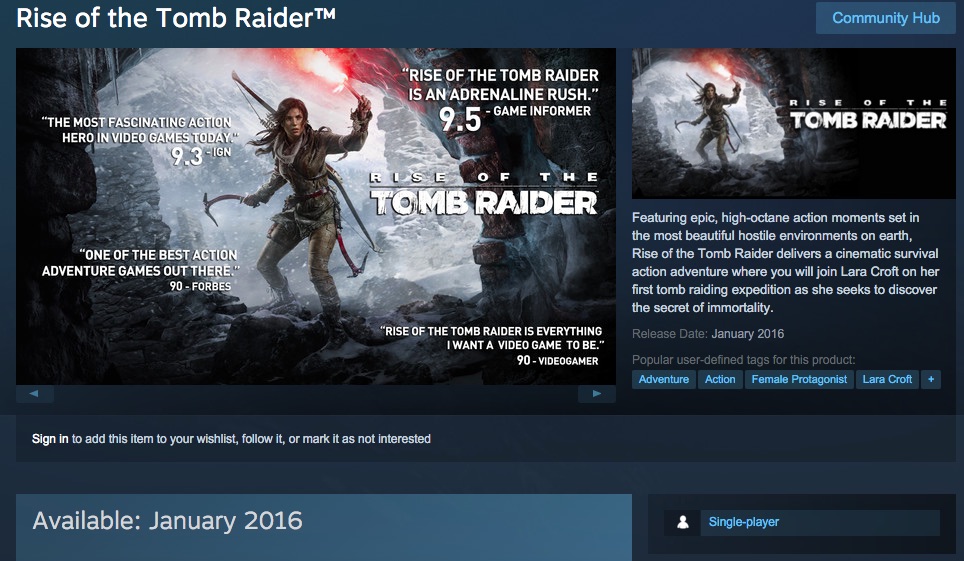964x561 pixels.
Task: Open the Single-player category link
Action: pyautogui.click(x=743, y=522)
